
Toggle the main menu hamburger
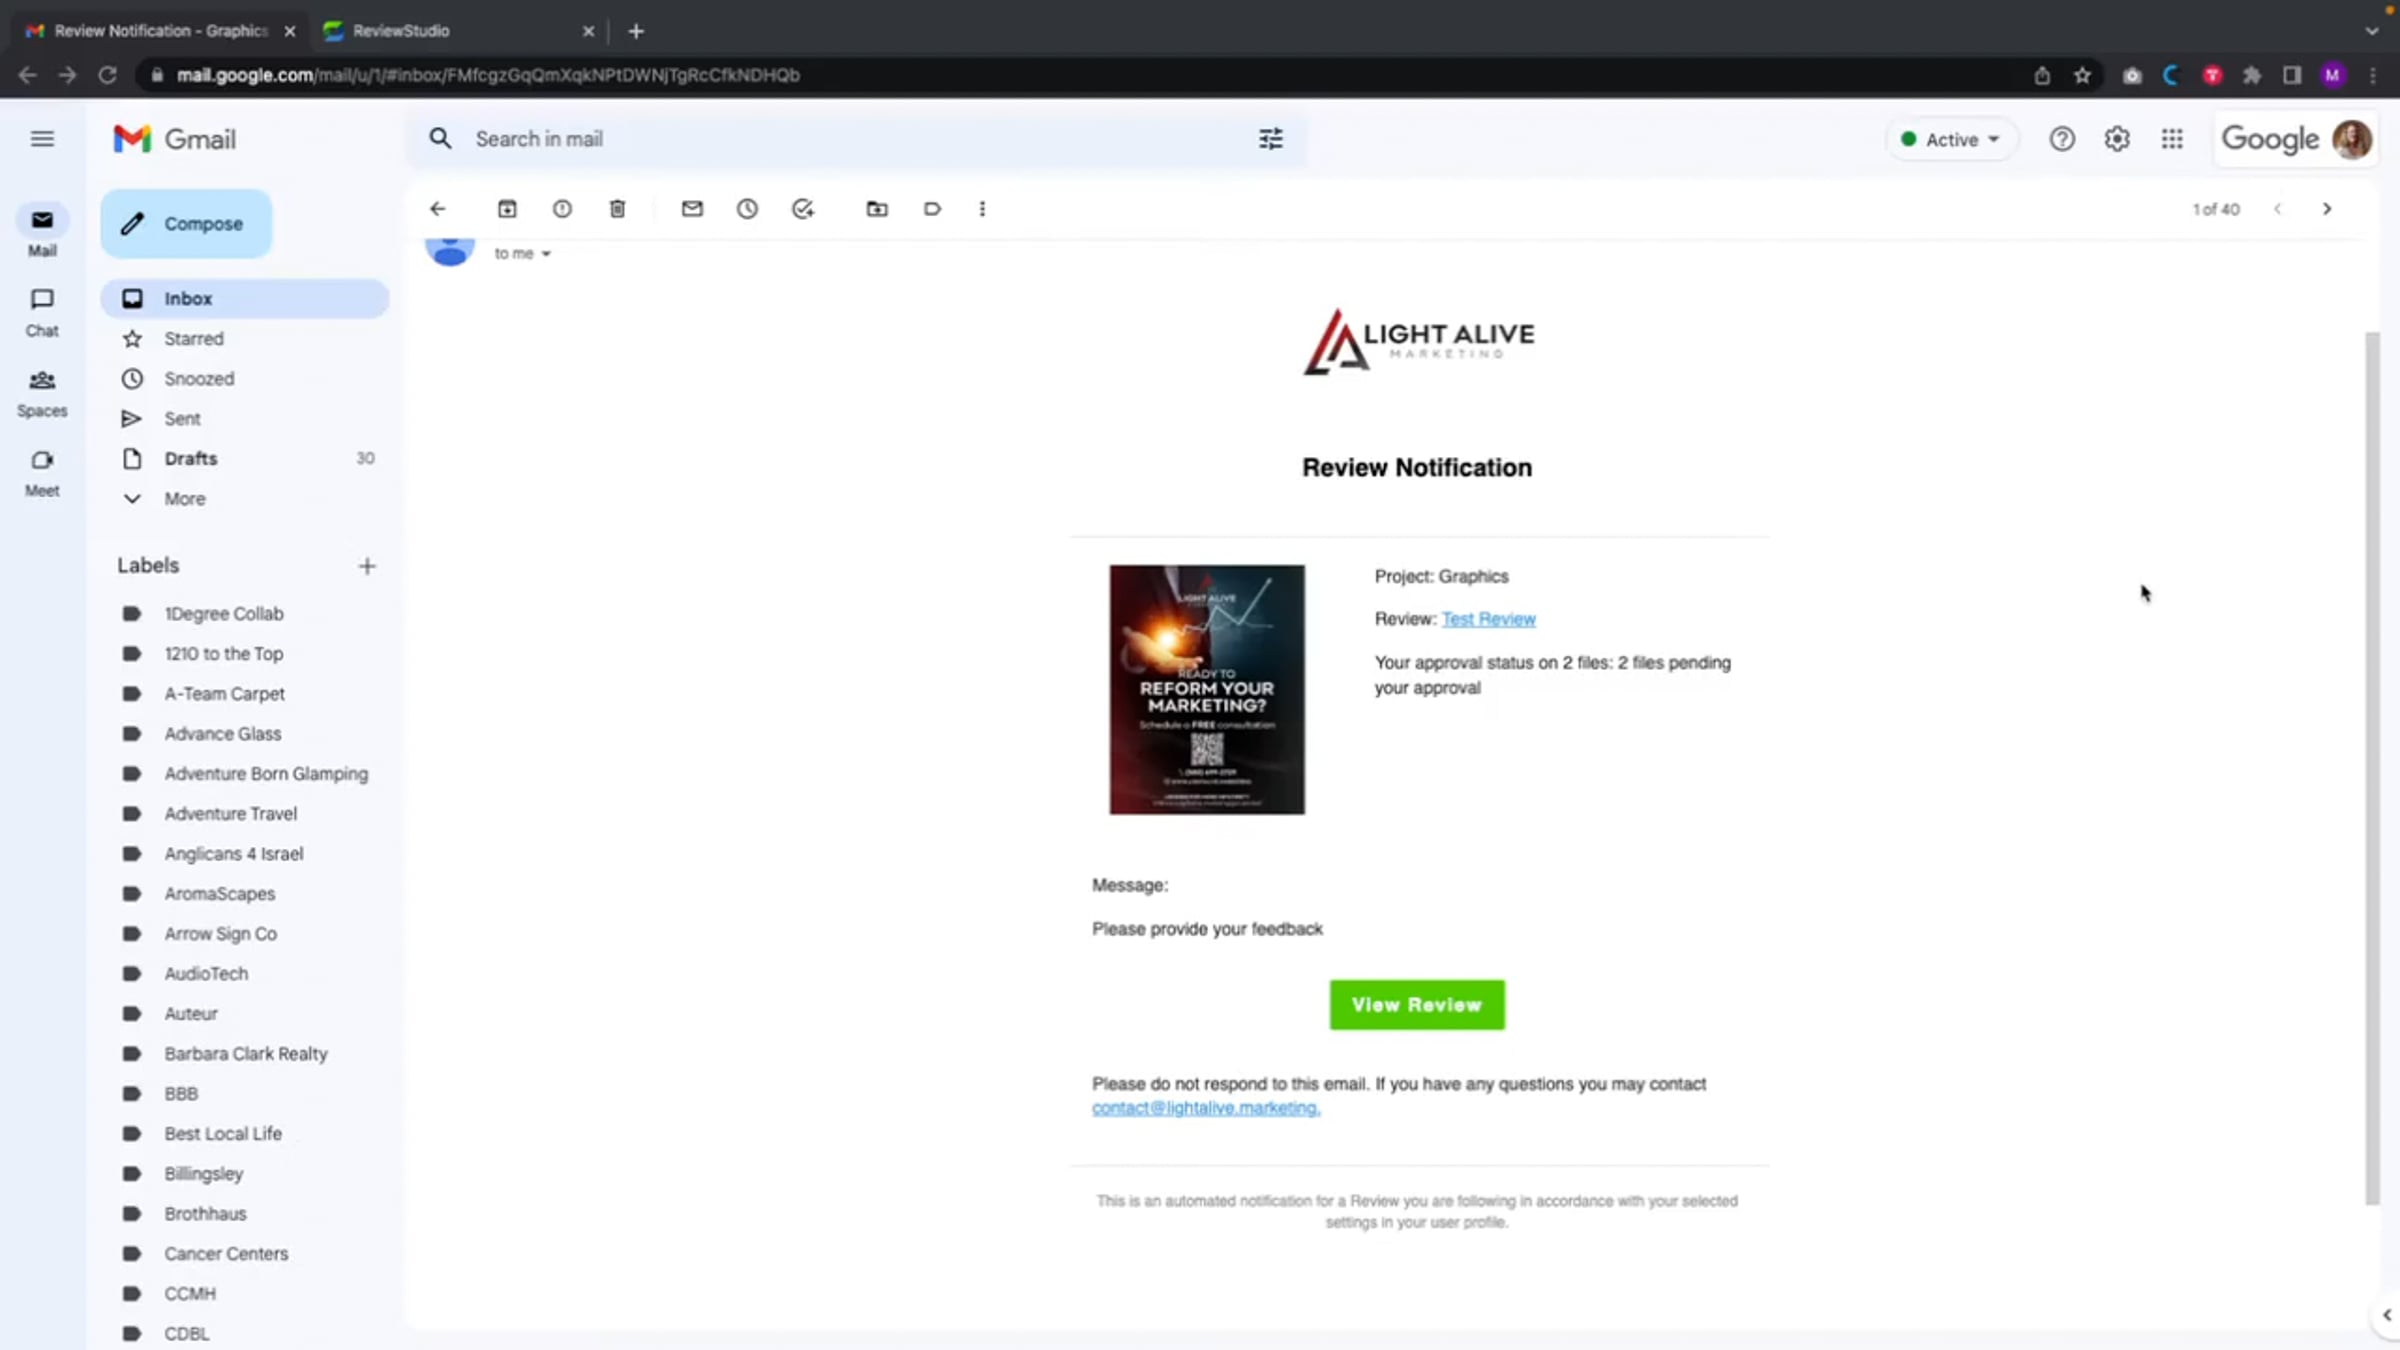(42, 139)
